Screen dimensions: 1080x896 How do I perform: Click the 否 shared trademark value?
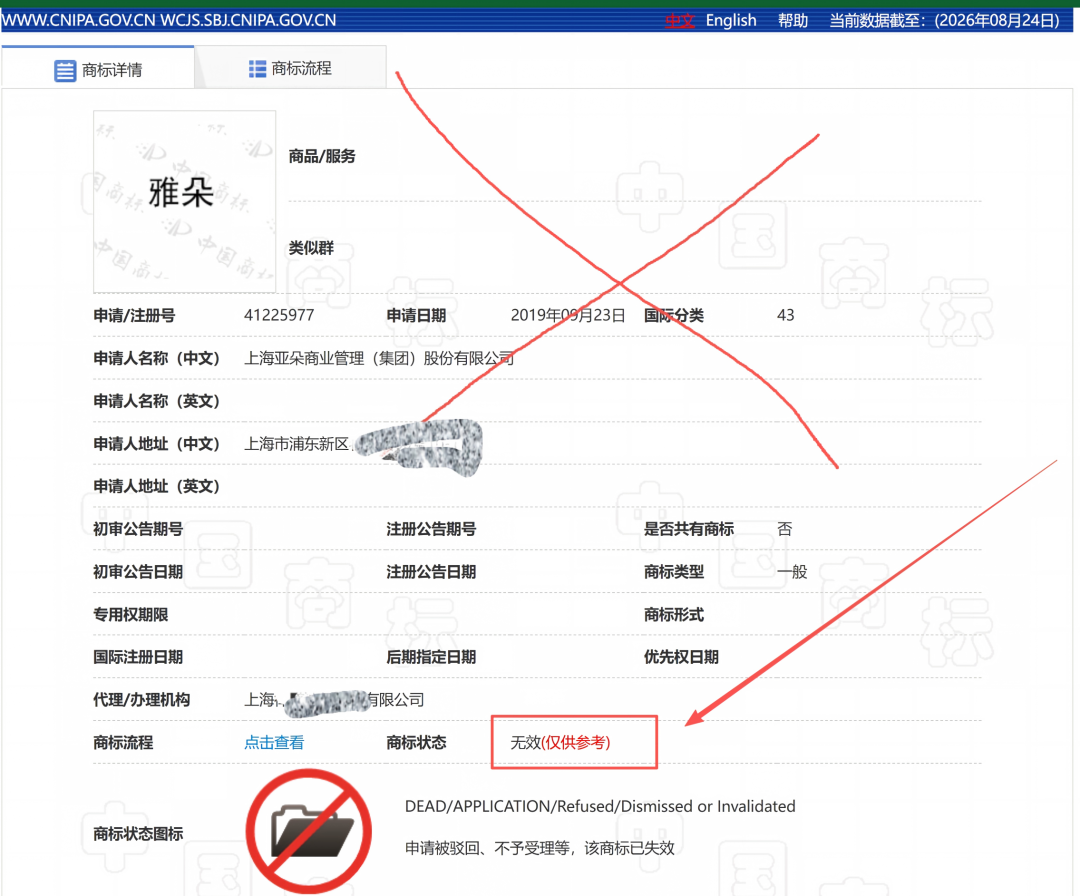pos(785,529)
